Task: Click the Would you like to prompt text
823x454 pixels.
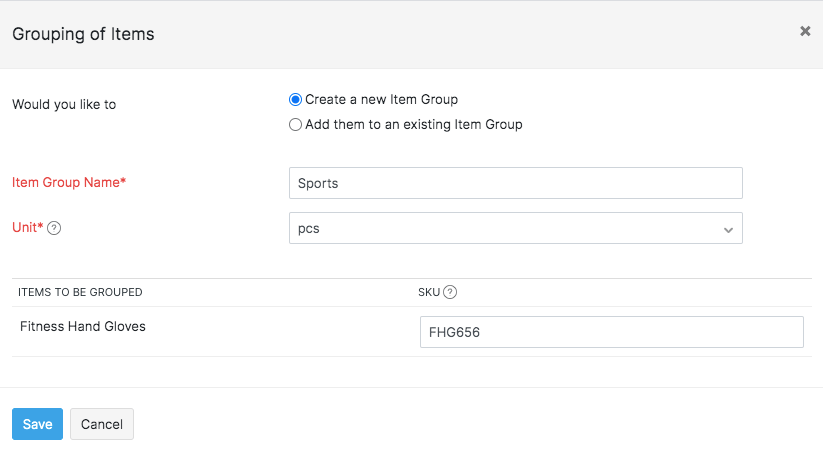Action: pos(64,104)
